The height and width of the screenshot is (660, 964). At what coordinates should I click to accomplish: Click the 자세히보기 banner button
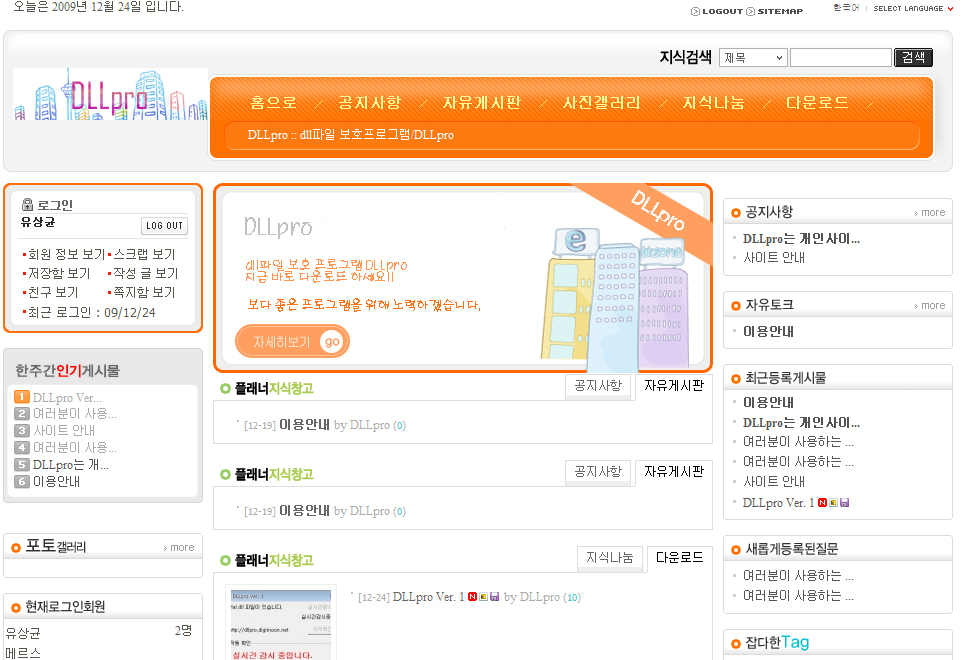[292, 342]
